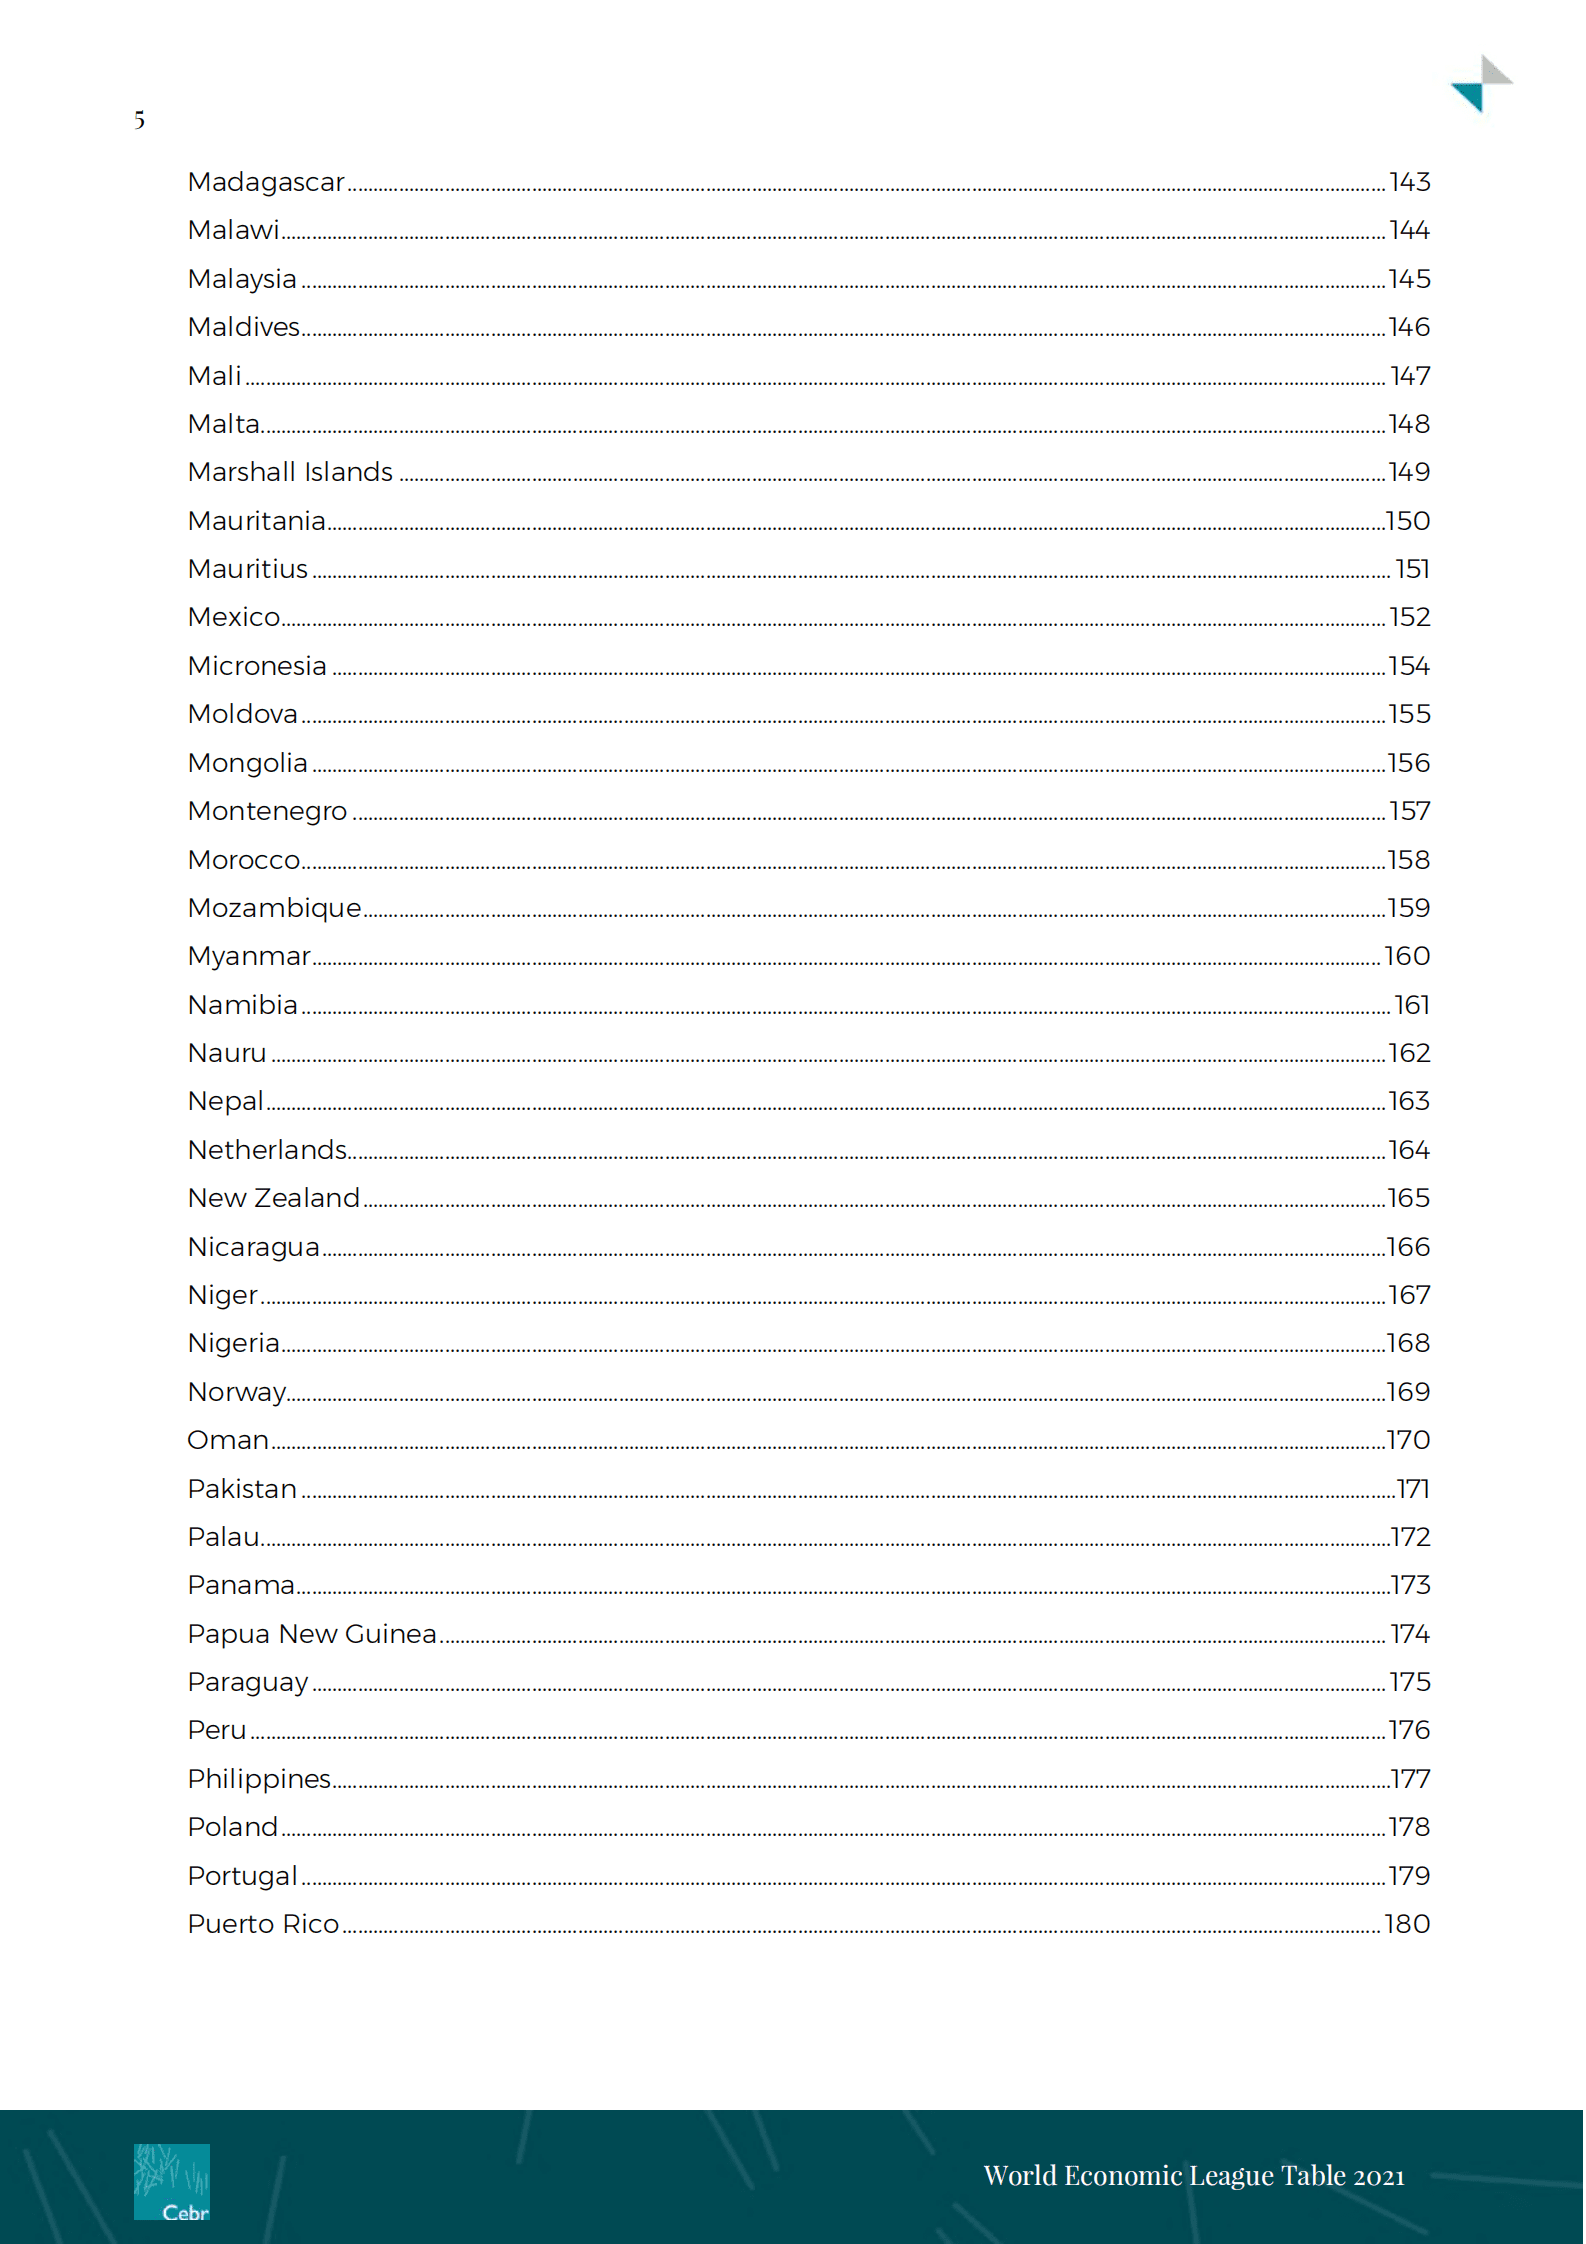
Task: Open the Nigeria contents link
Action: (233, 1343)
